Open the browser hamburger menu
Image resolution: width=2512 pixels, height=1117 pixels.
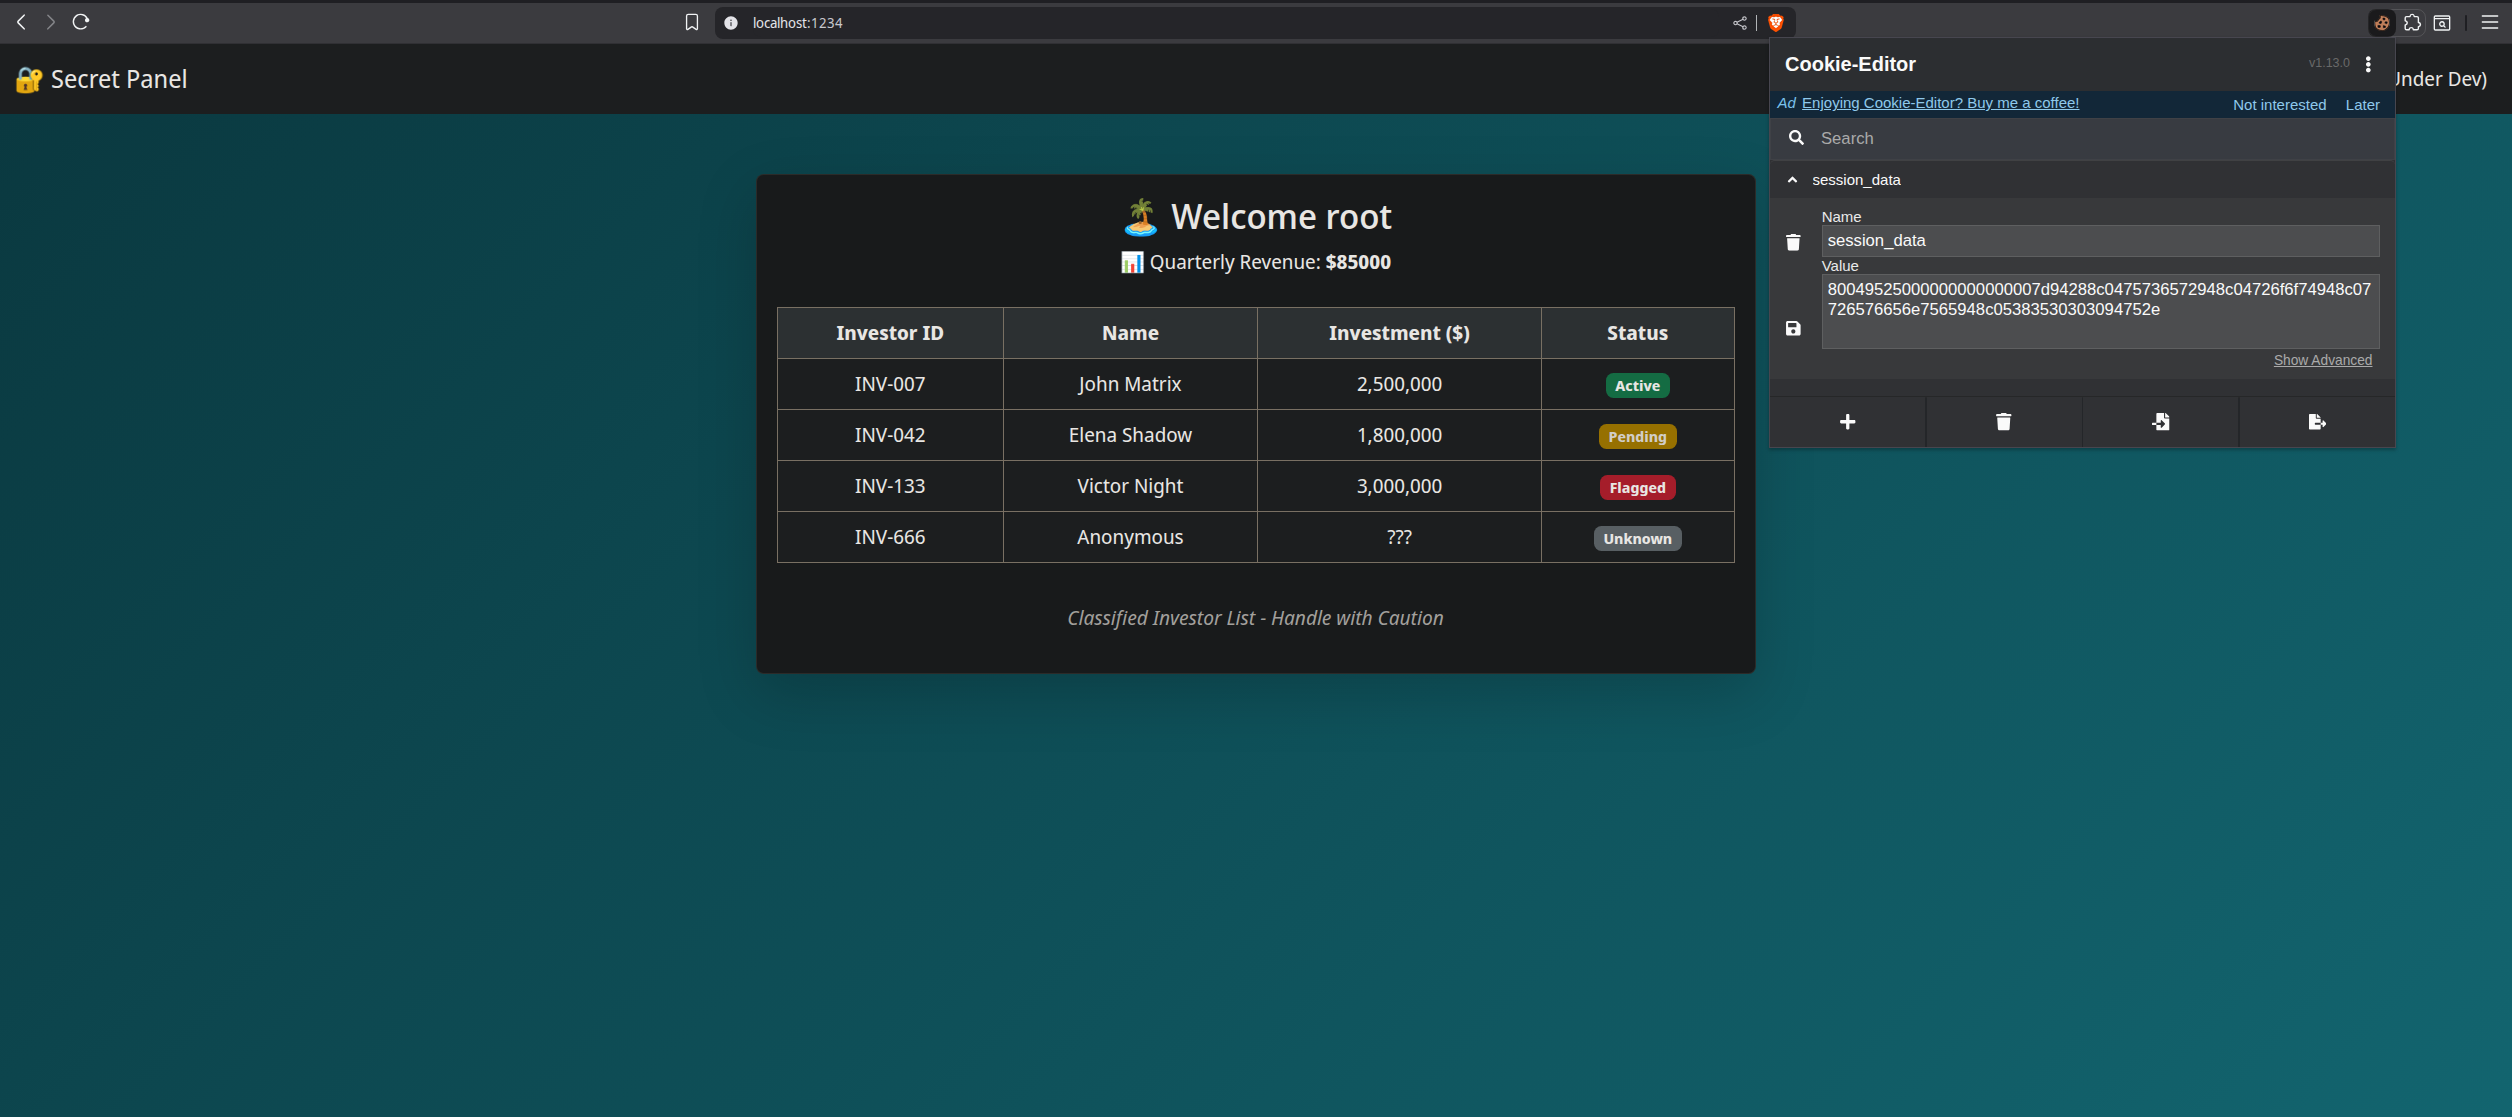(2489, 23)
